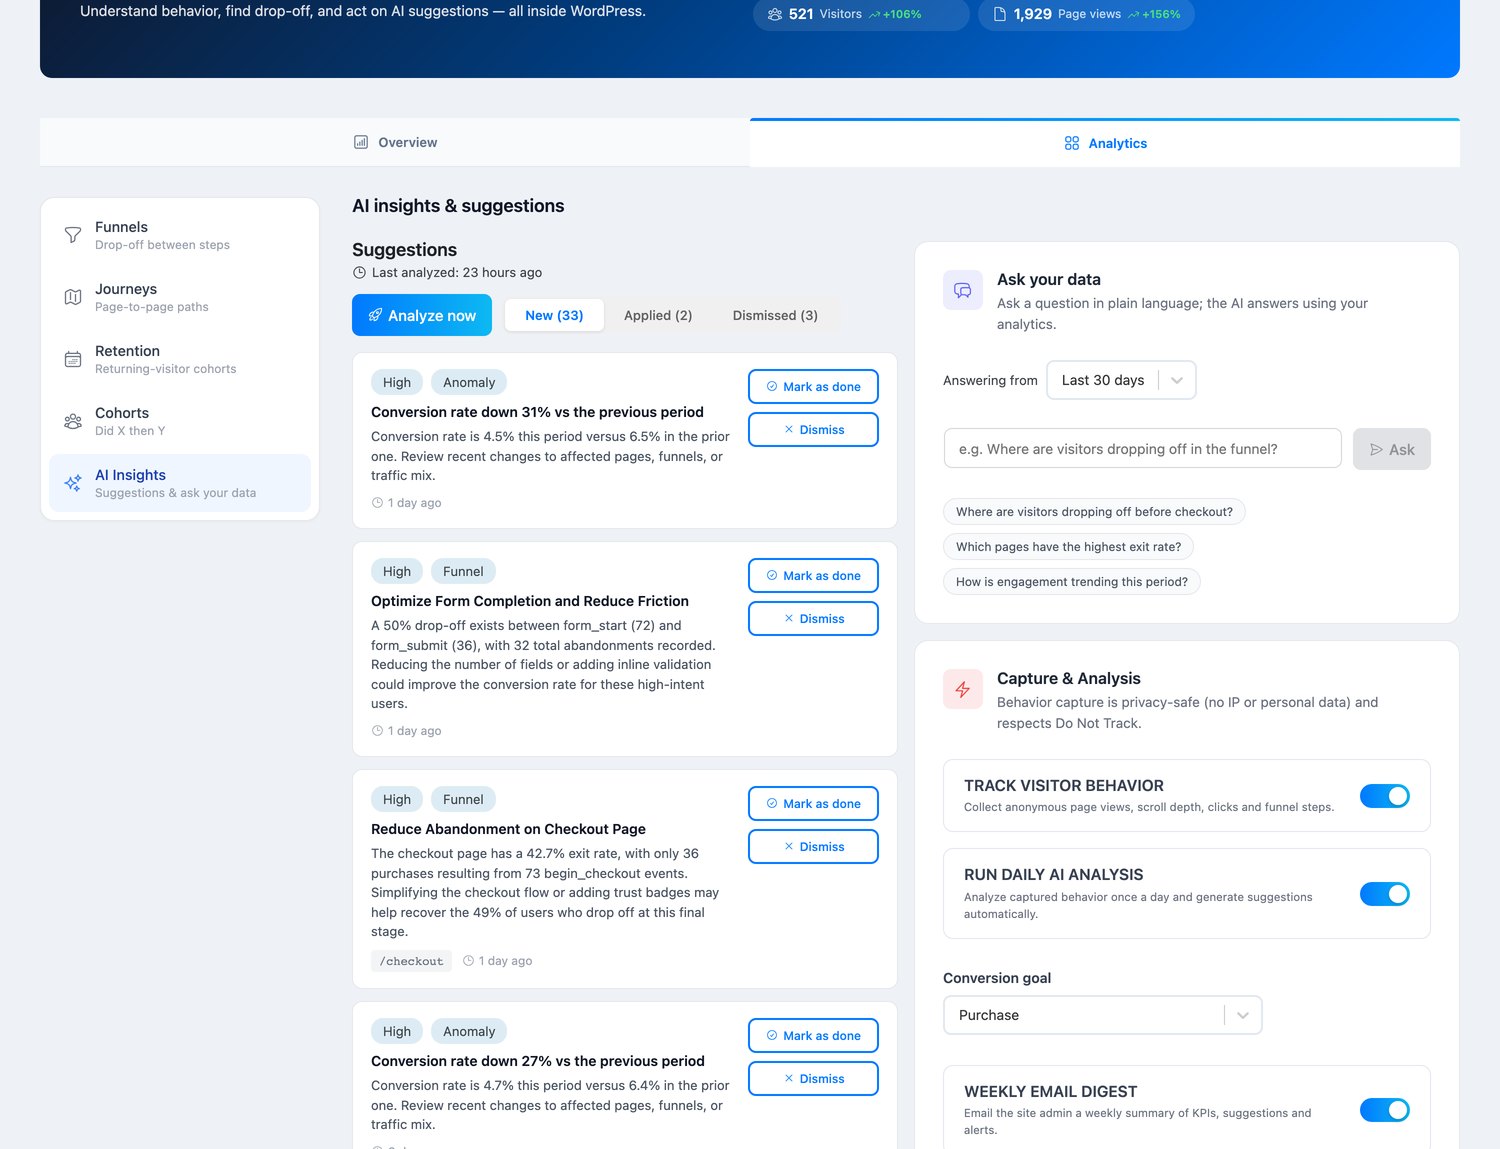Click the lightning icon by Capture & Analysis
The image size is (1500, 1149).
click(x=963, y=689)
